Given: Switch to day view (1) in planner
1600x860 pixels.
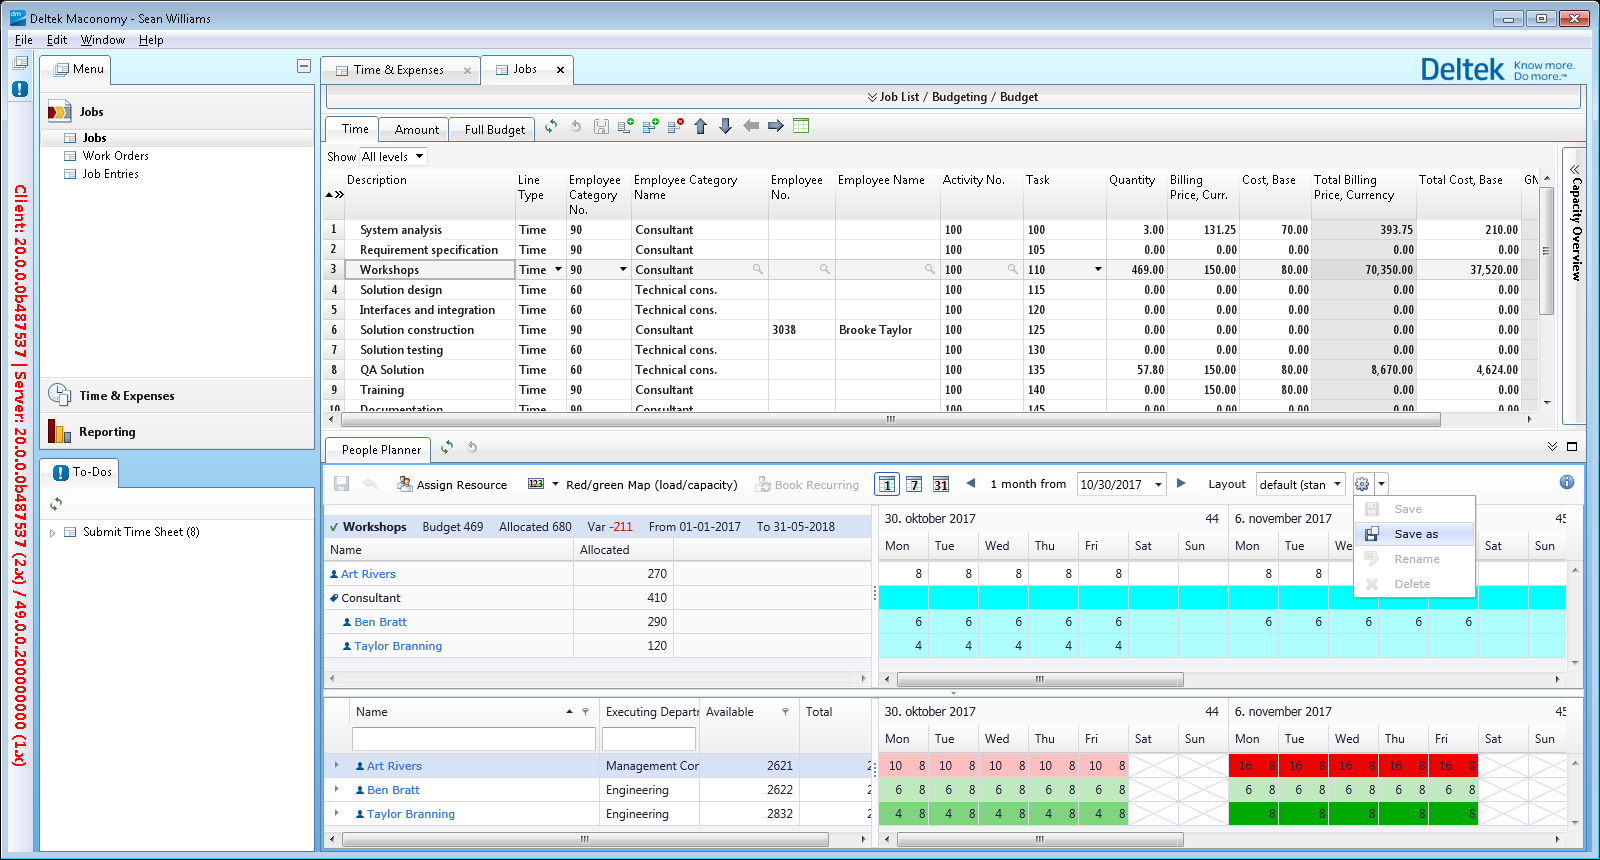Looking at the screenshot, I should pyautogui.click(x=887, y=485).
